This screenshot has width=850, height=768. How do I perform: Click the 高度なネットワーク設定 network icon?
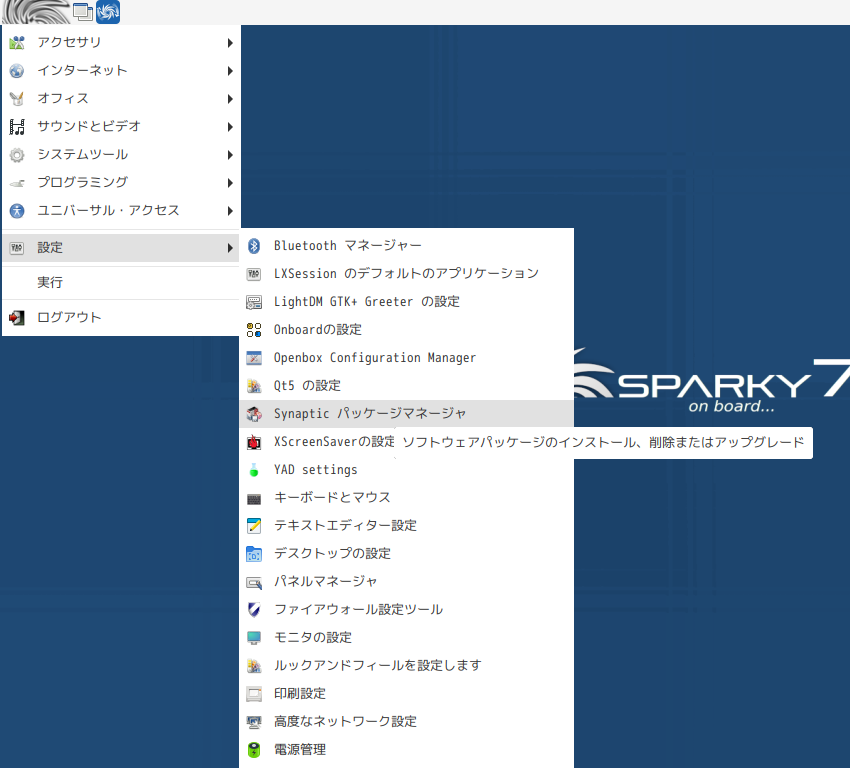[x=254, y=722]
